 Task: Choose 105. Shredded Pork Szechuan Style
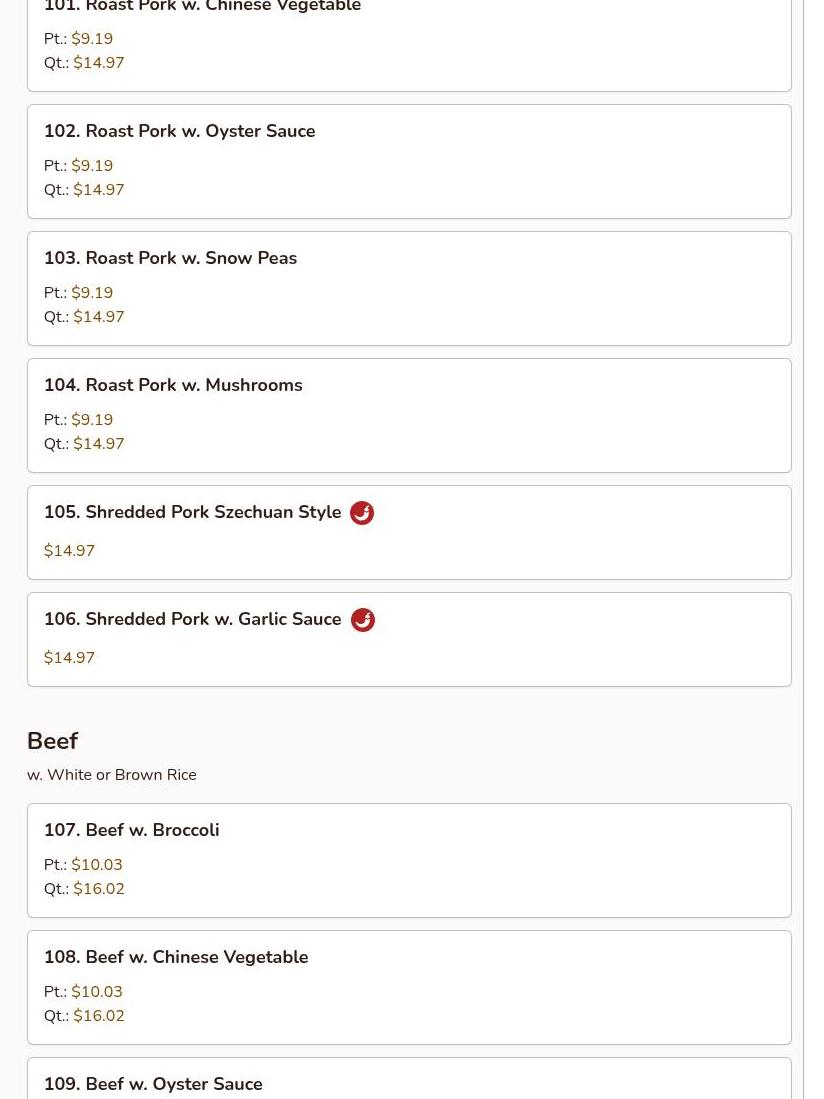coord(409,533)
